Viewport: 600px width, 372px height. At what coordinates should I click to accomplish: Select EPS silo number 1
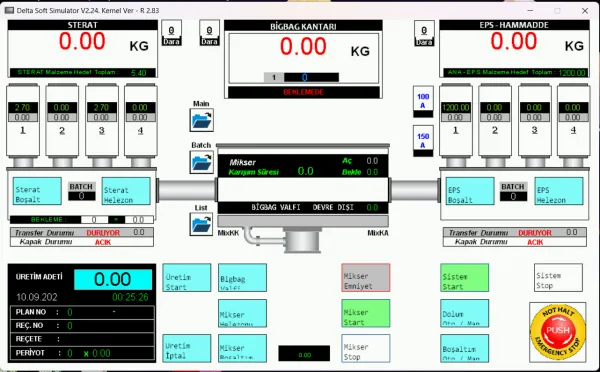(x=455, y=120)
